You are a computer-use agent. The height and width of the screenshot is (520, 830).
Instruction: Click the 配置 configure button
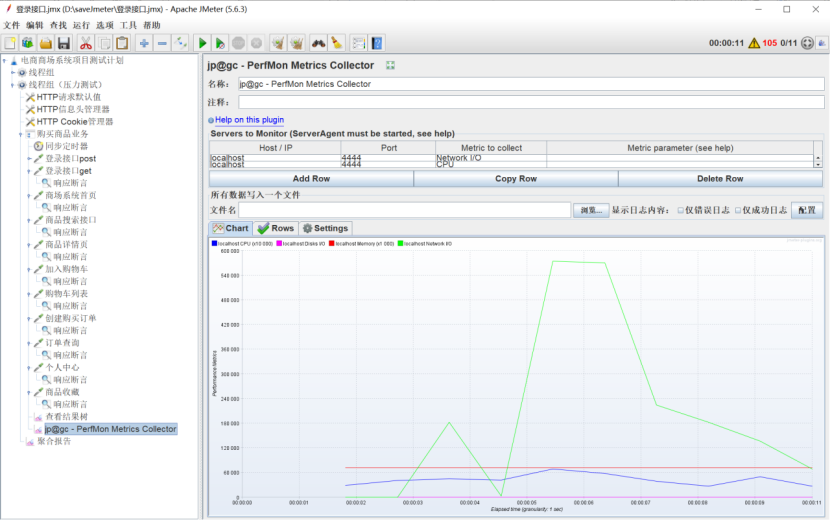(x=807, y=210)
